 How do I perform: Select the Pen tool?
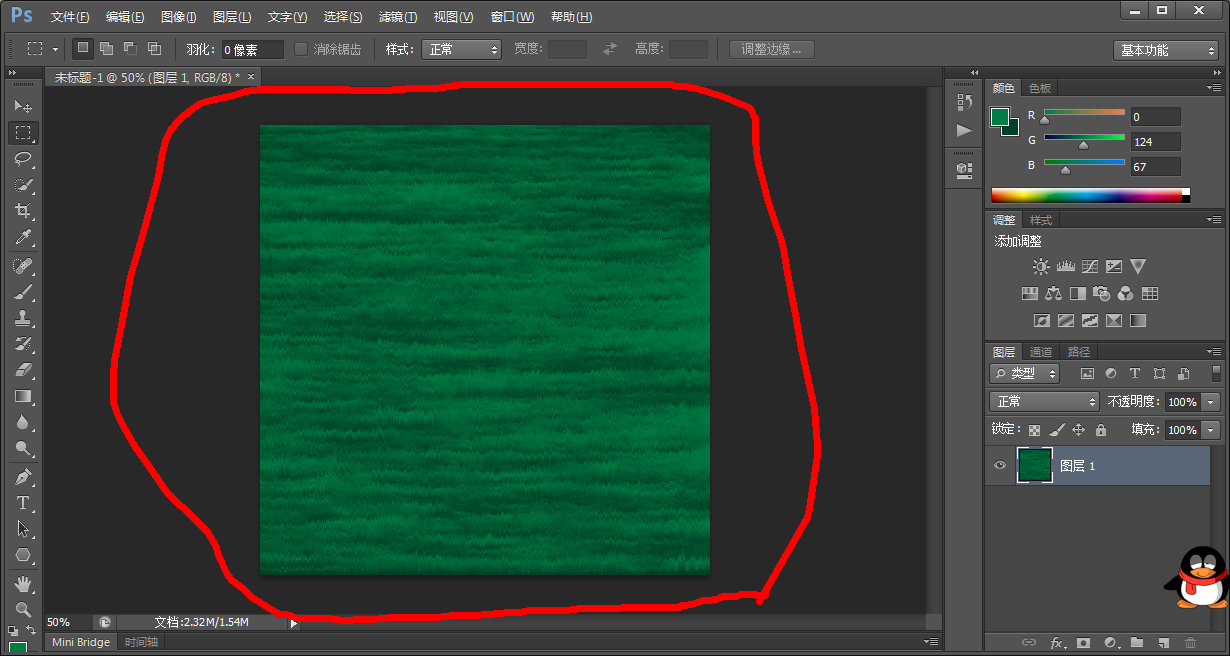[23, 477]
